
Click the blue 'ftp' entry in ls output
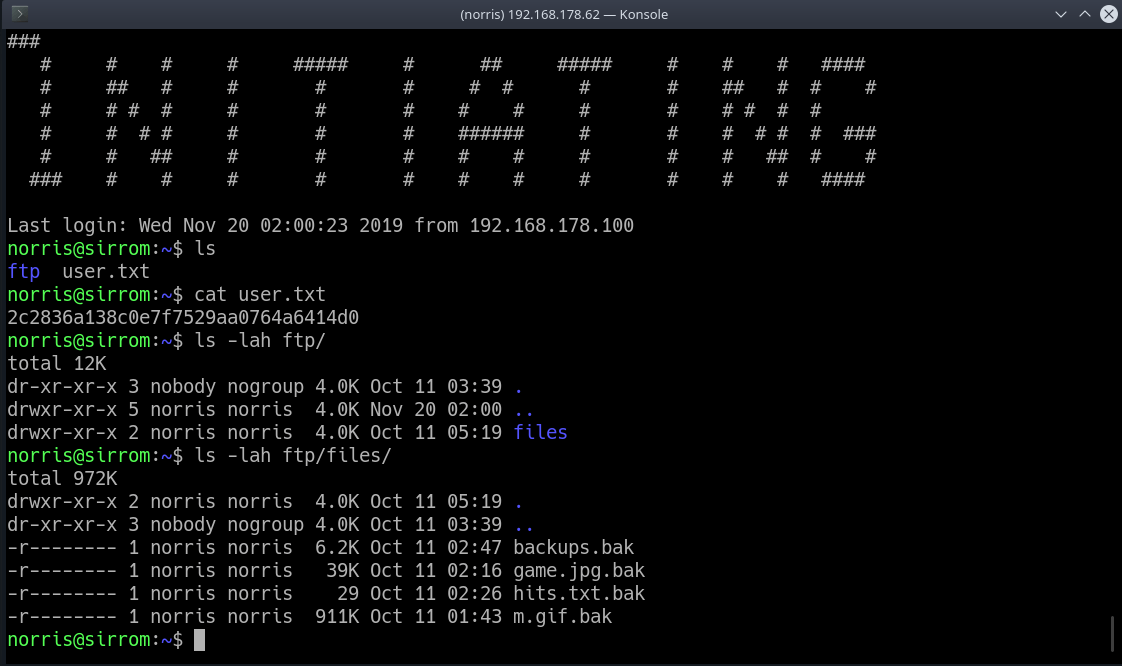(x=23, y=272)
